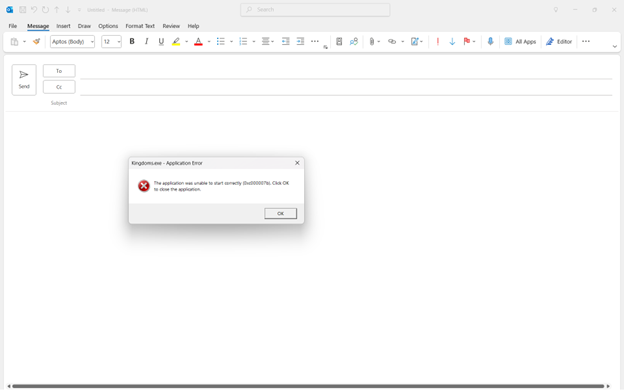This screenshot has height=390, width=624.
Task: Apply yellow text highlight color
Action: (x=176, y=41)
